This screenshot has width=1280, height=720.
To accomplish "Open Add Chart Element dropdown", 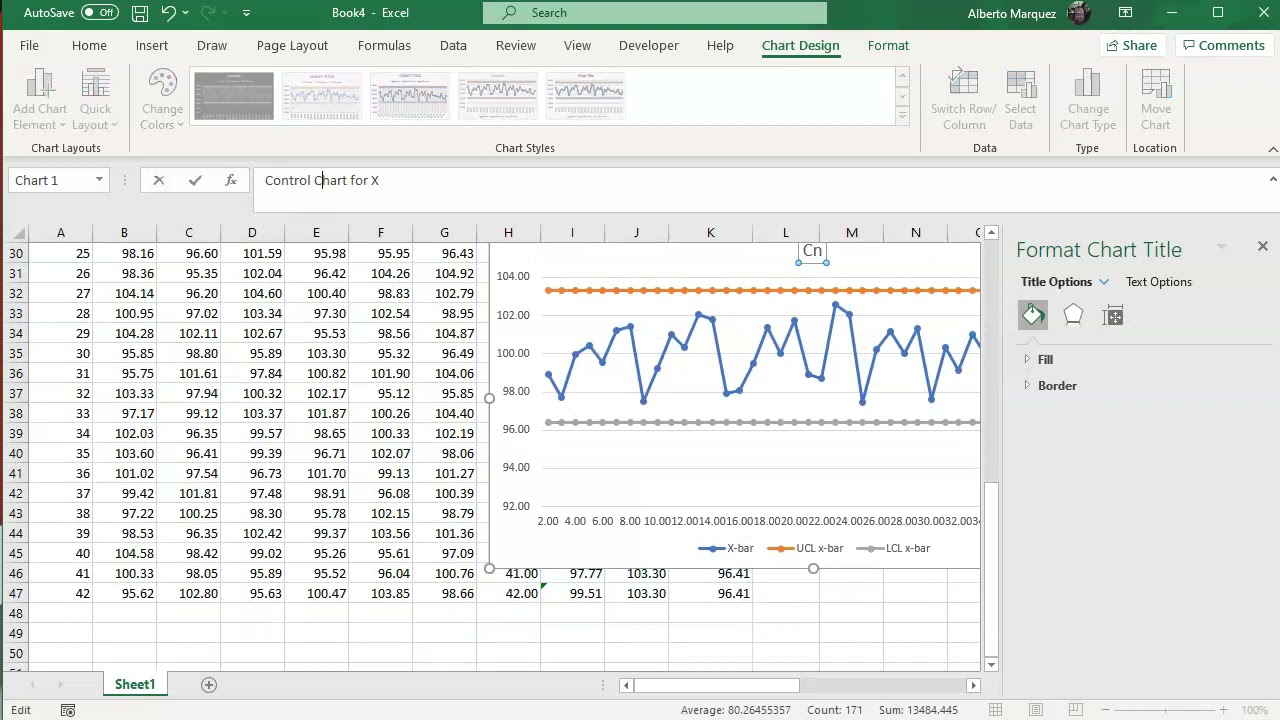I will tap(40, 100).
